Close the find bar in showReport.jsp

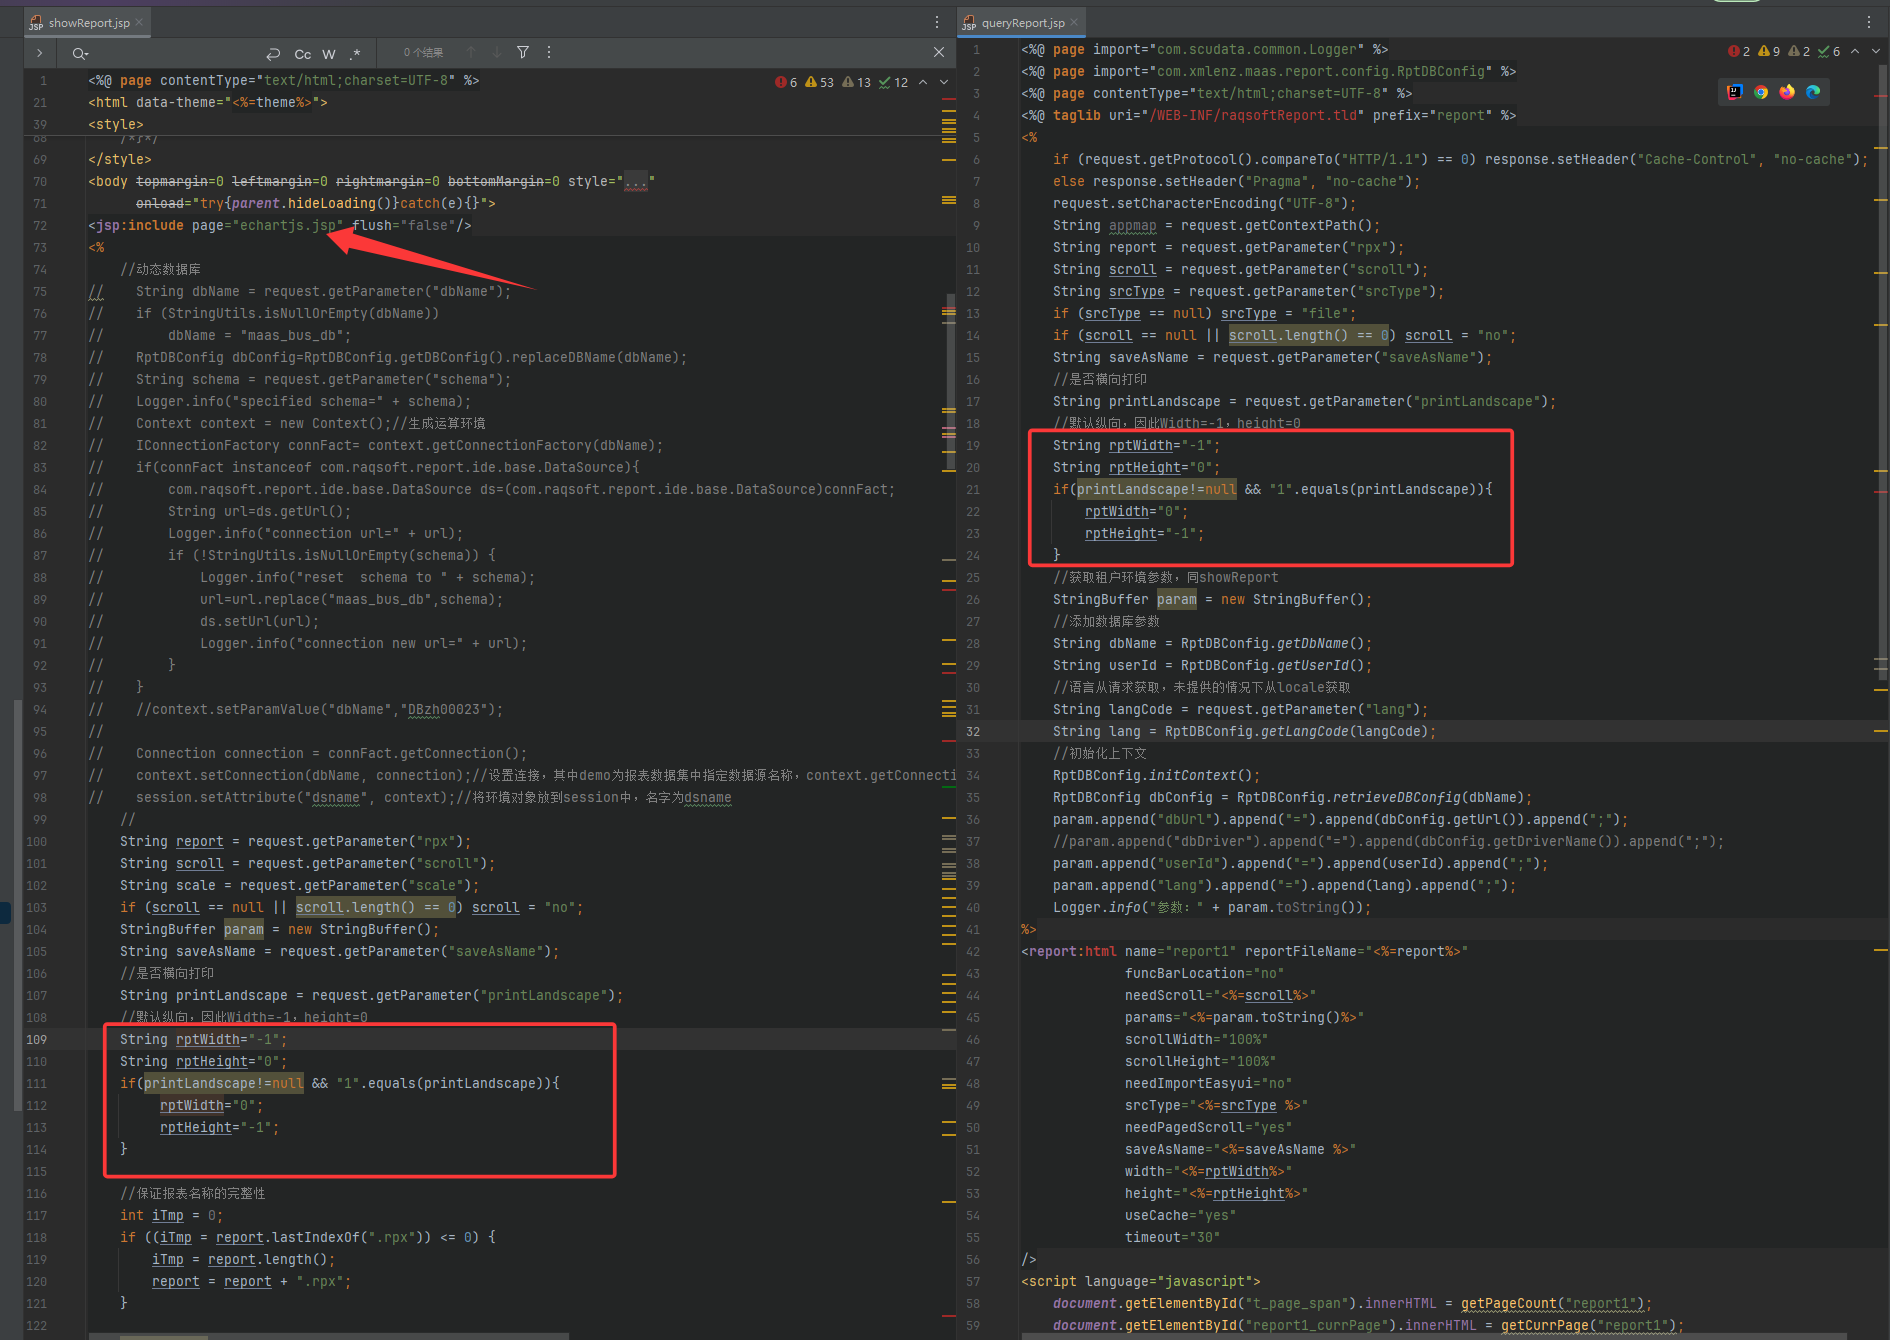coord(938,52)
